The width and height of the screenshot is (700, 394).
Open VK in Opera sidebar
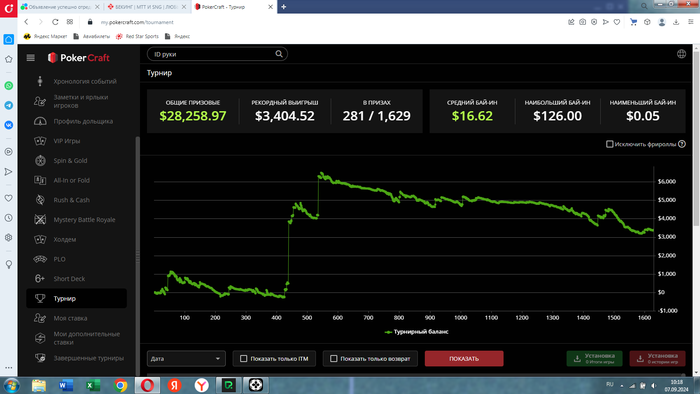tap(8, 125)
